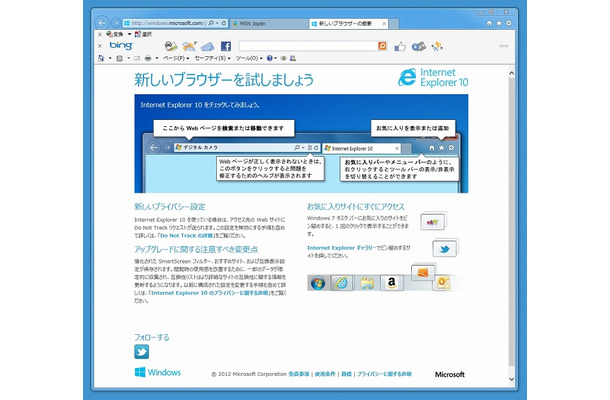
Task: Click the heading 新しいブラウザーを試しましょう
Action: (x=224, y=80)
